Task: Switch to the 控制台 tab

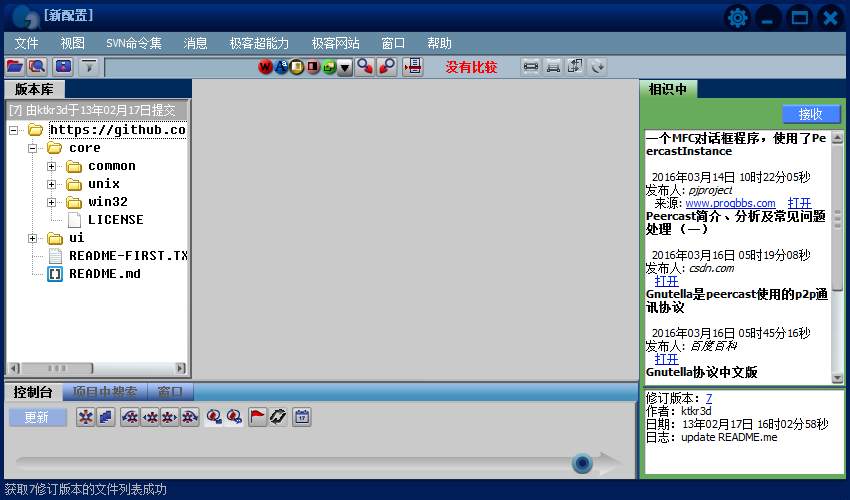Action: (33, 392)
